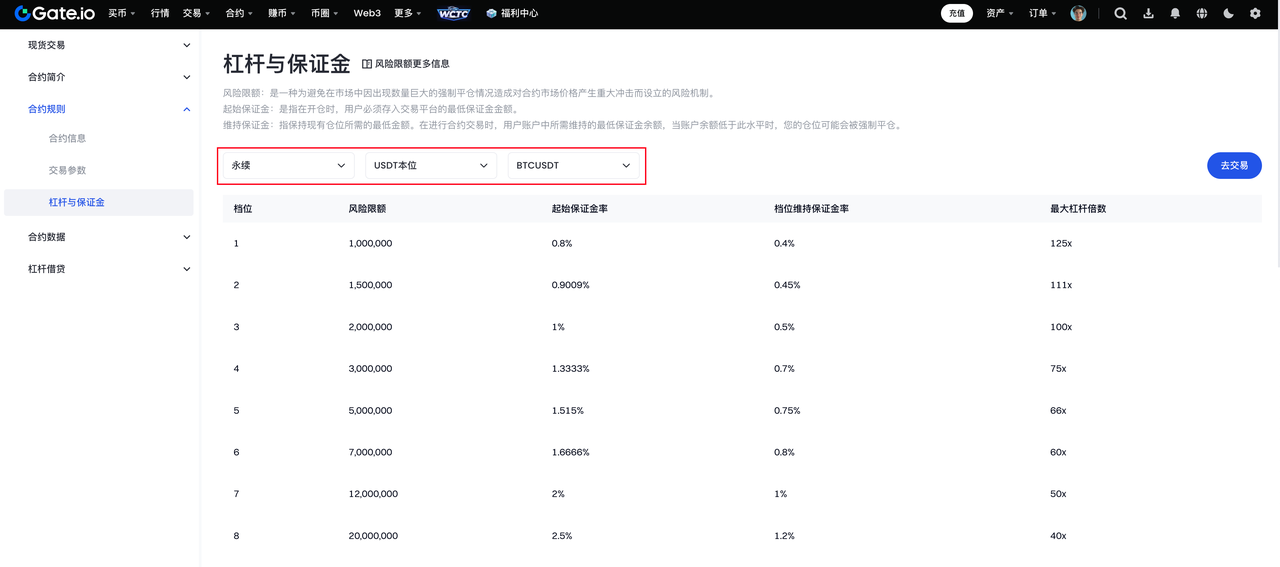Open the search magnifier icon
1280x567 pixels.
(x=1120, y=14)
